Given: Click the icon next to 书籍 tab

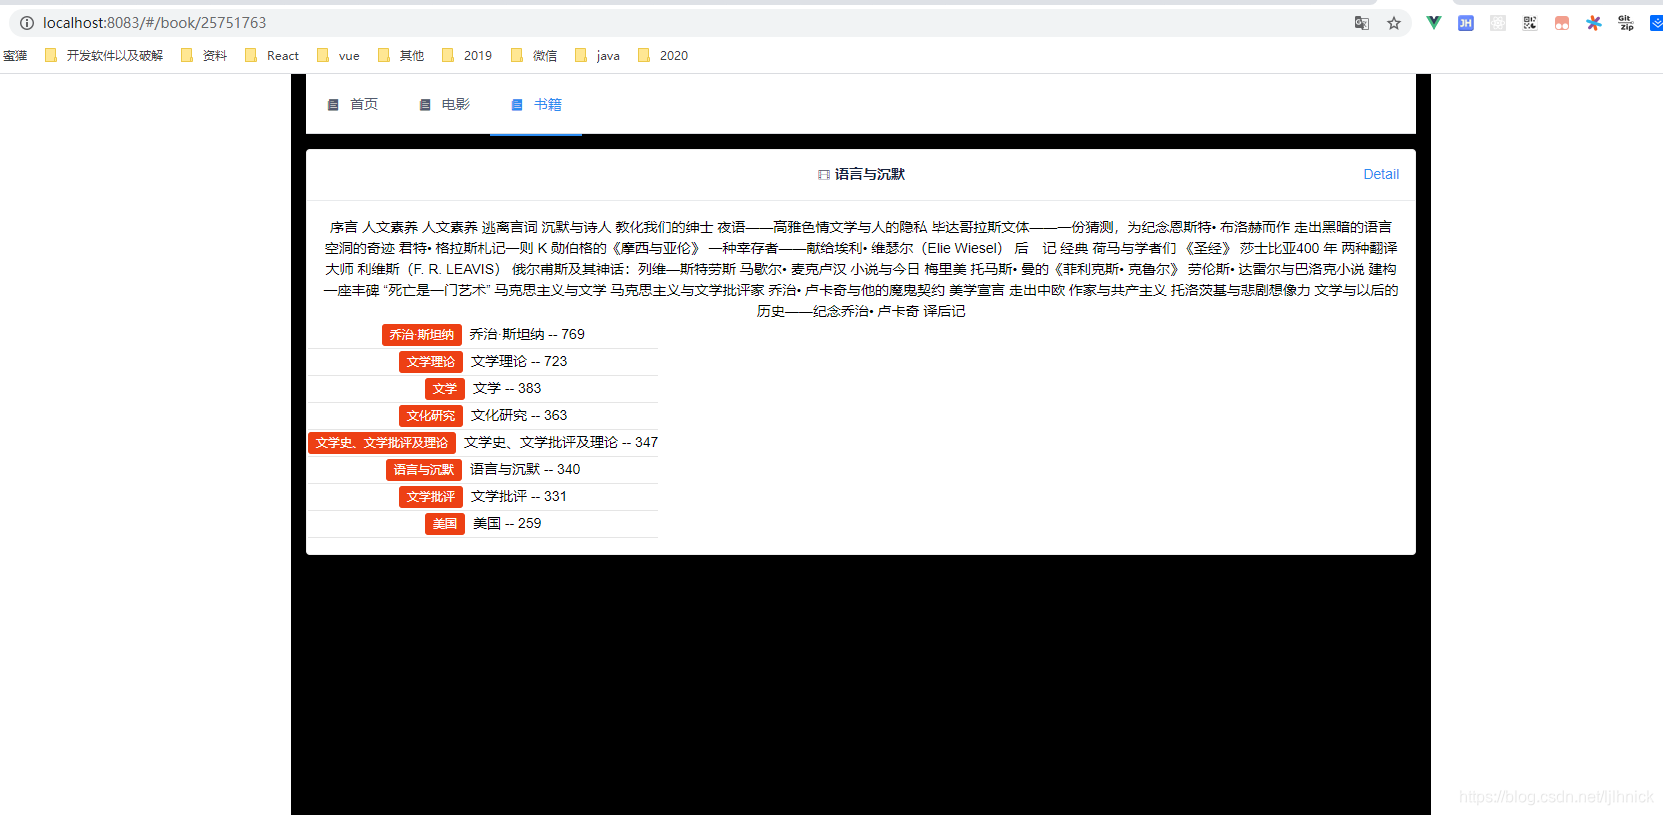Looking at the screenshot, I should coord(517,105).
